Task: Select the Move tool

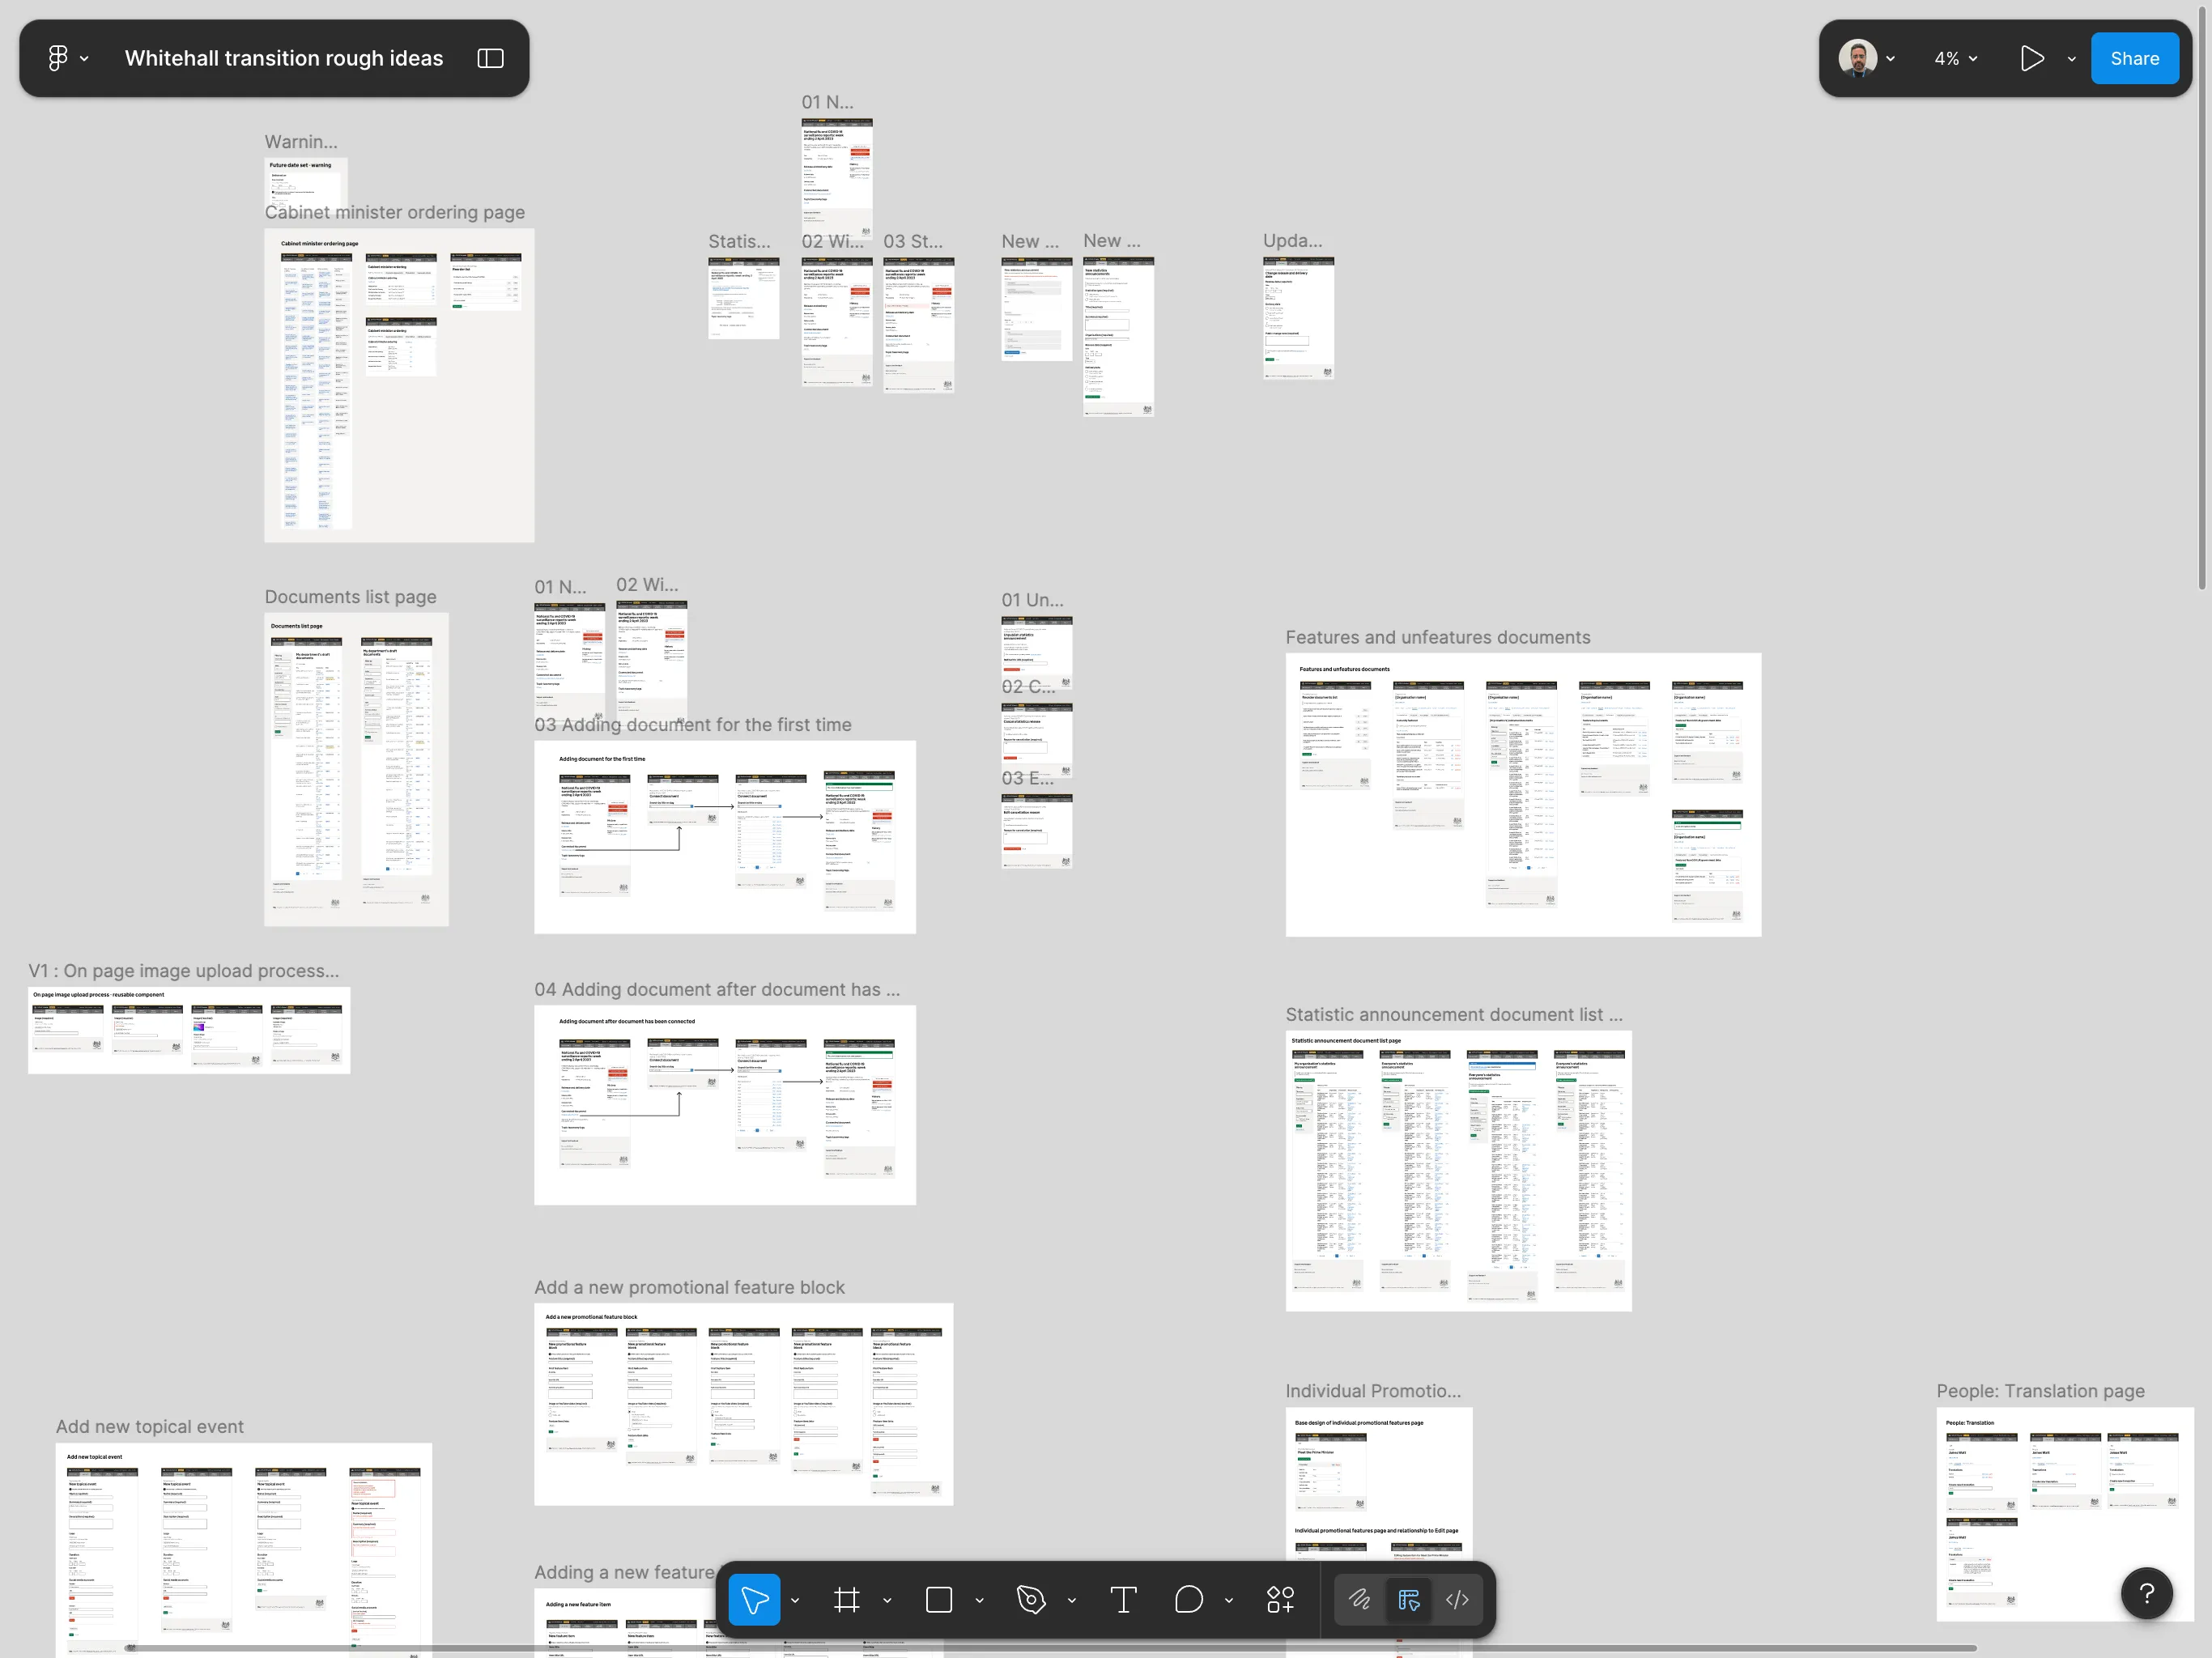Action: click(x=754, y=1599)
